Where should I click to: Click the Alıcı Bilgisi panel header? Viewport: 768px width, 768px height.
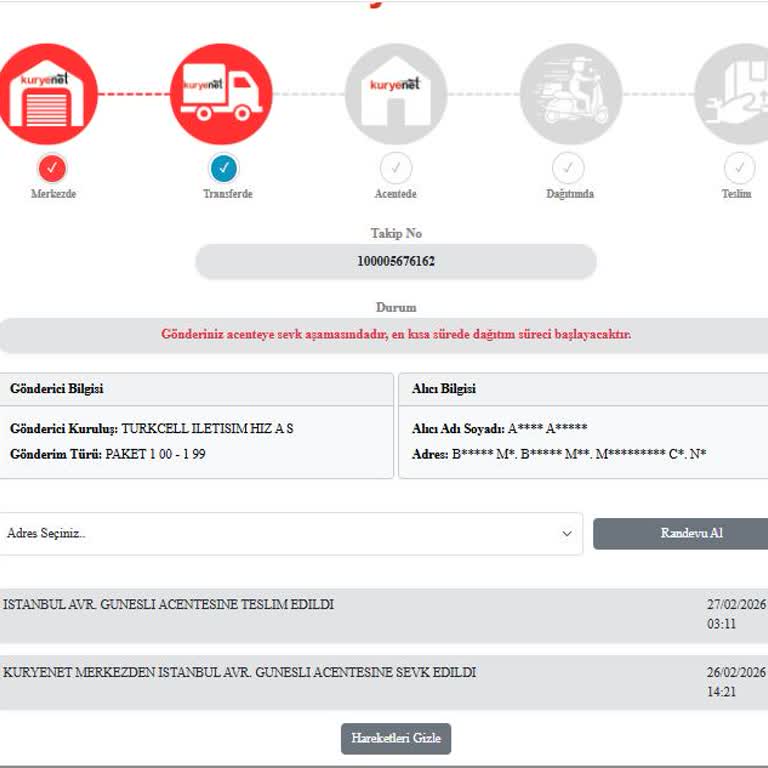583,389
